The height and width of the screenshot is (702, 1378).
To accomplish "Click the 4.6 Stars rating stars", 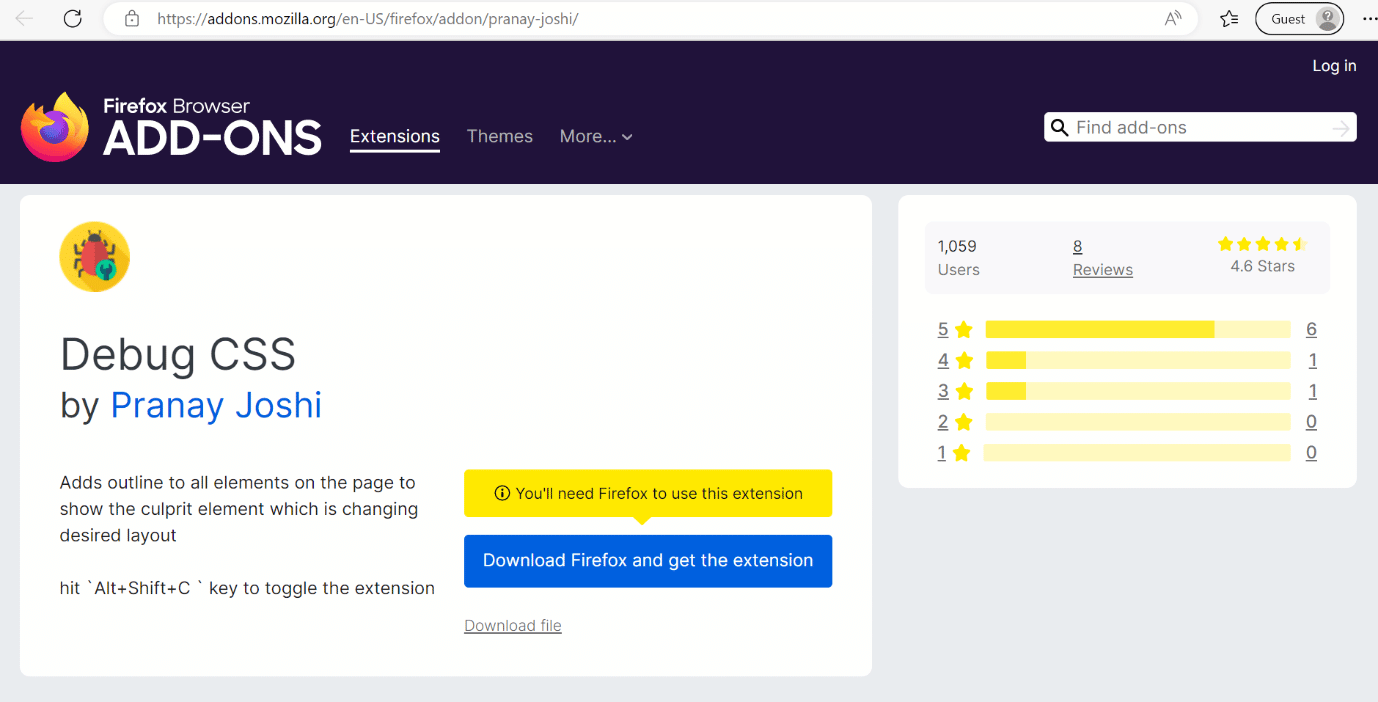I will tap(1262, 244).
